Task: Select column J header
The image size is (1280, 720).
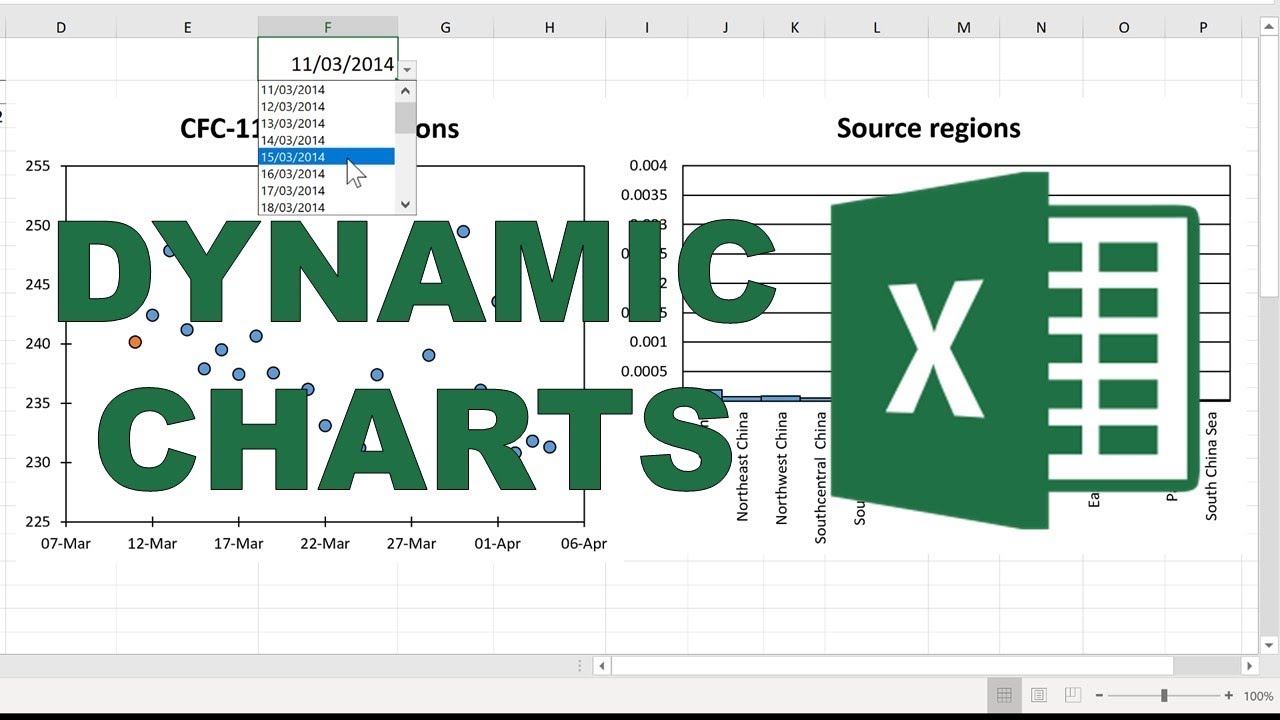Action: pos(725,28)
